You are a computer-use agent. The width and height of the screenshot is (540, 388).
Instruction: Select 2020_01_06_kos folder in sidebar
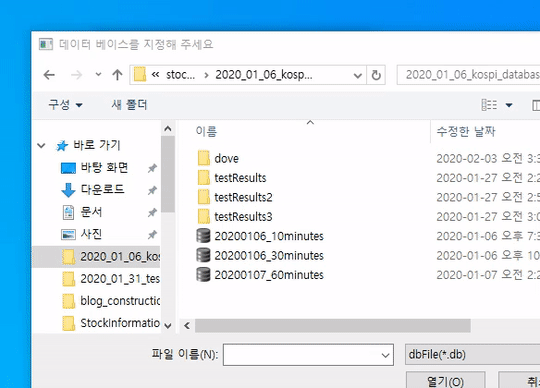96,256
